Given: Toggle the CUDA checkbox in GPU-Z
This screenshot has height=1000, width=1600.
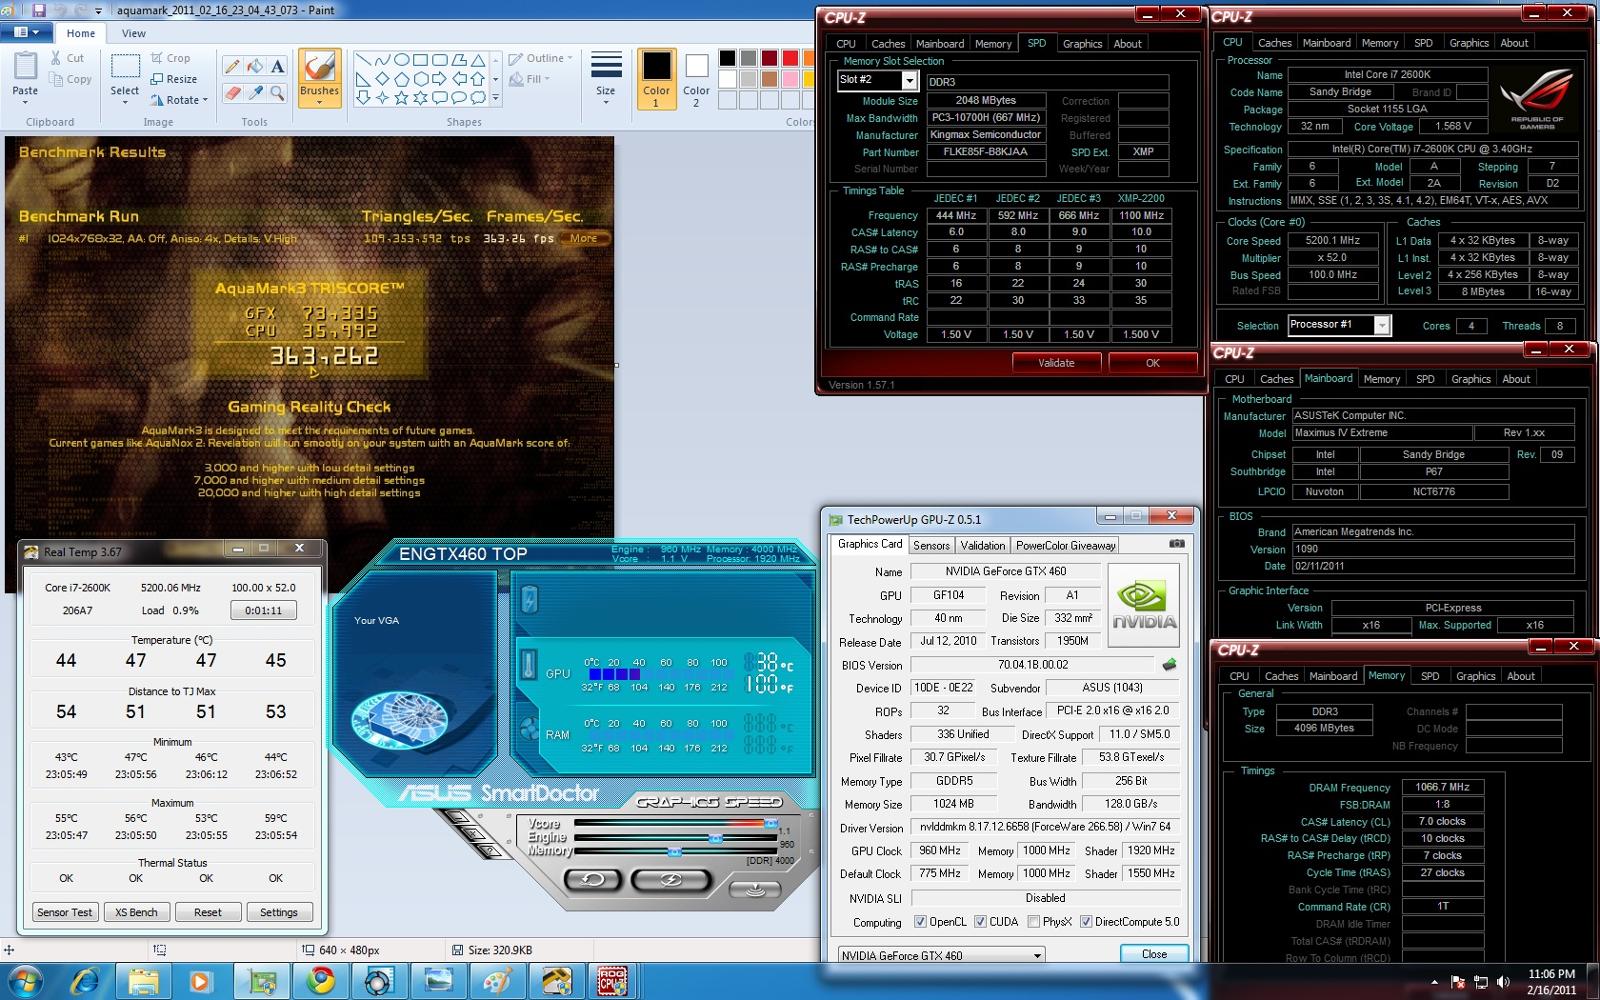Looking at the screenshot, I should (x=980, y=922).
